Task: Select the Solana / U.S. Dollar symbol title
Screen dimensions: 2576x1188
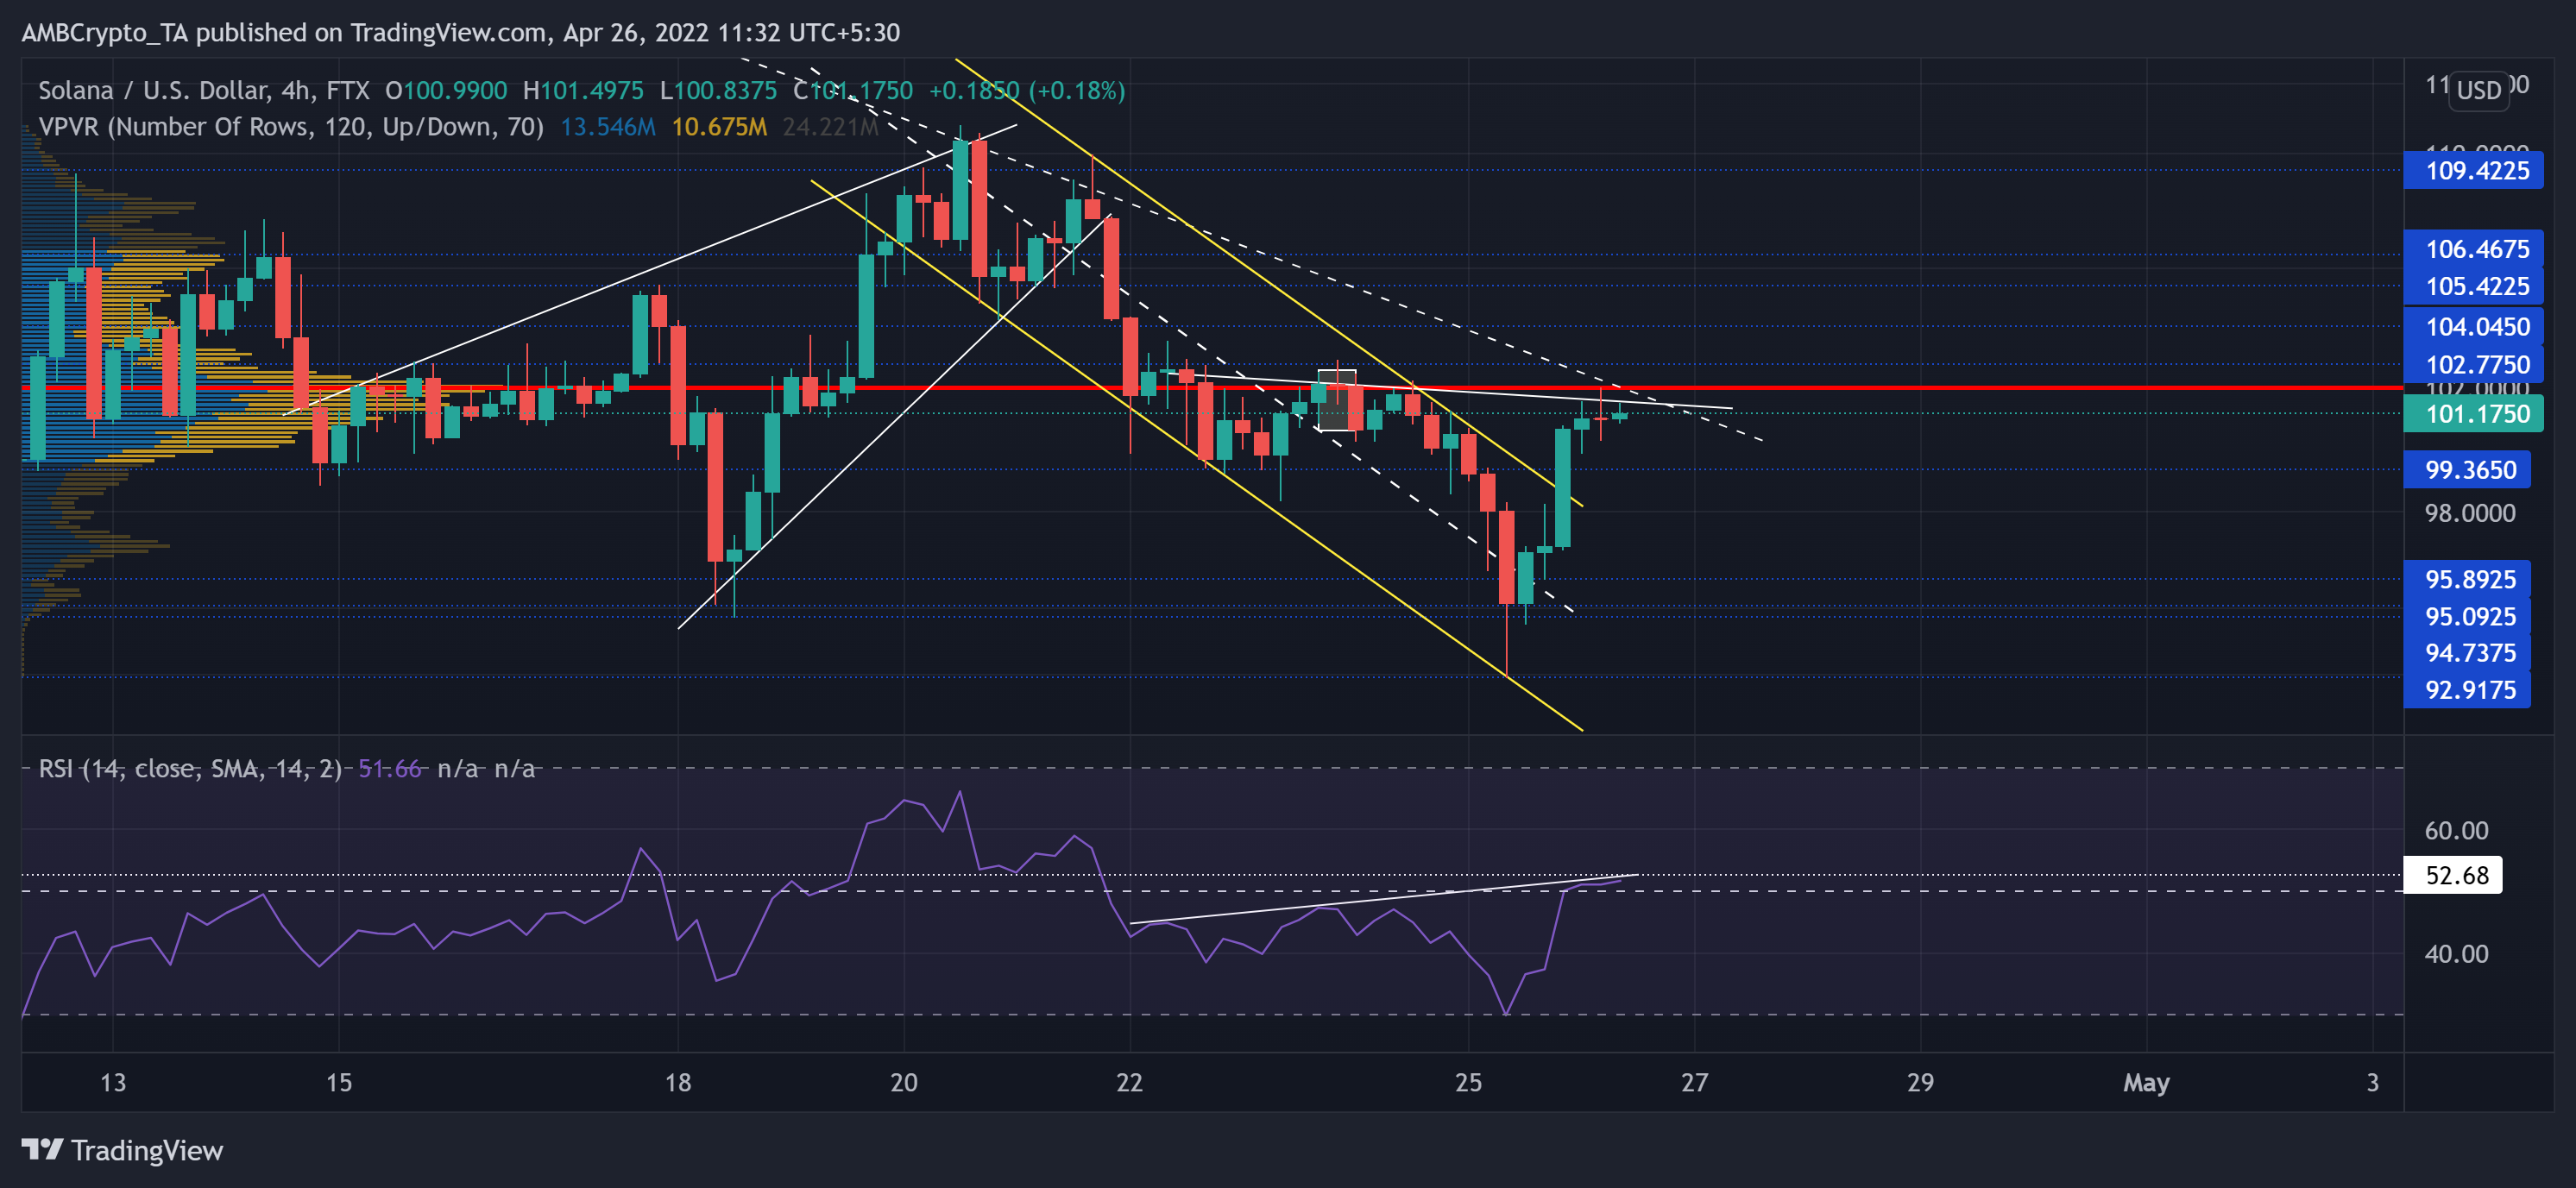Action: pos(203,90)
